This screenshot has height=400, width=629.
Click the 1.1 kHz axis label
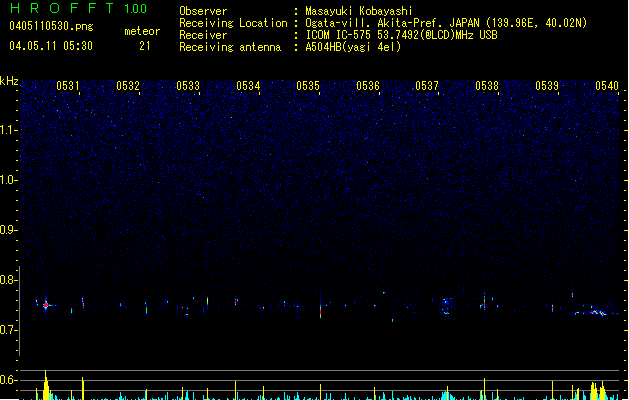point(8,130)
